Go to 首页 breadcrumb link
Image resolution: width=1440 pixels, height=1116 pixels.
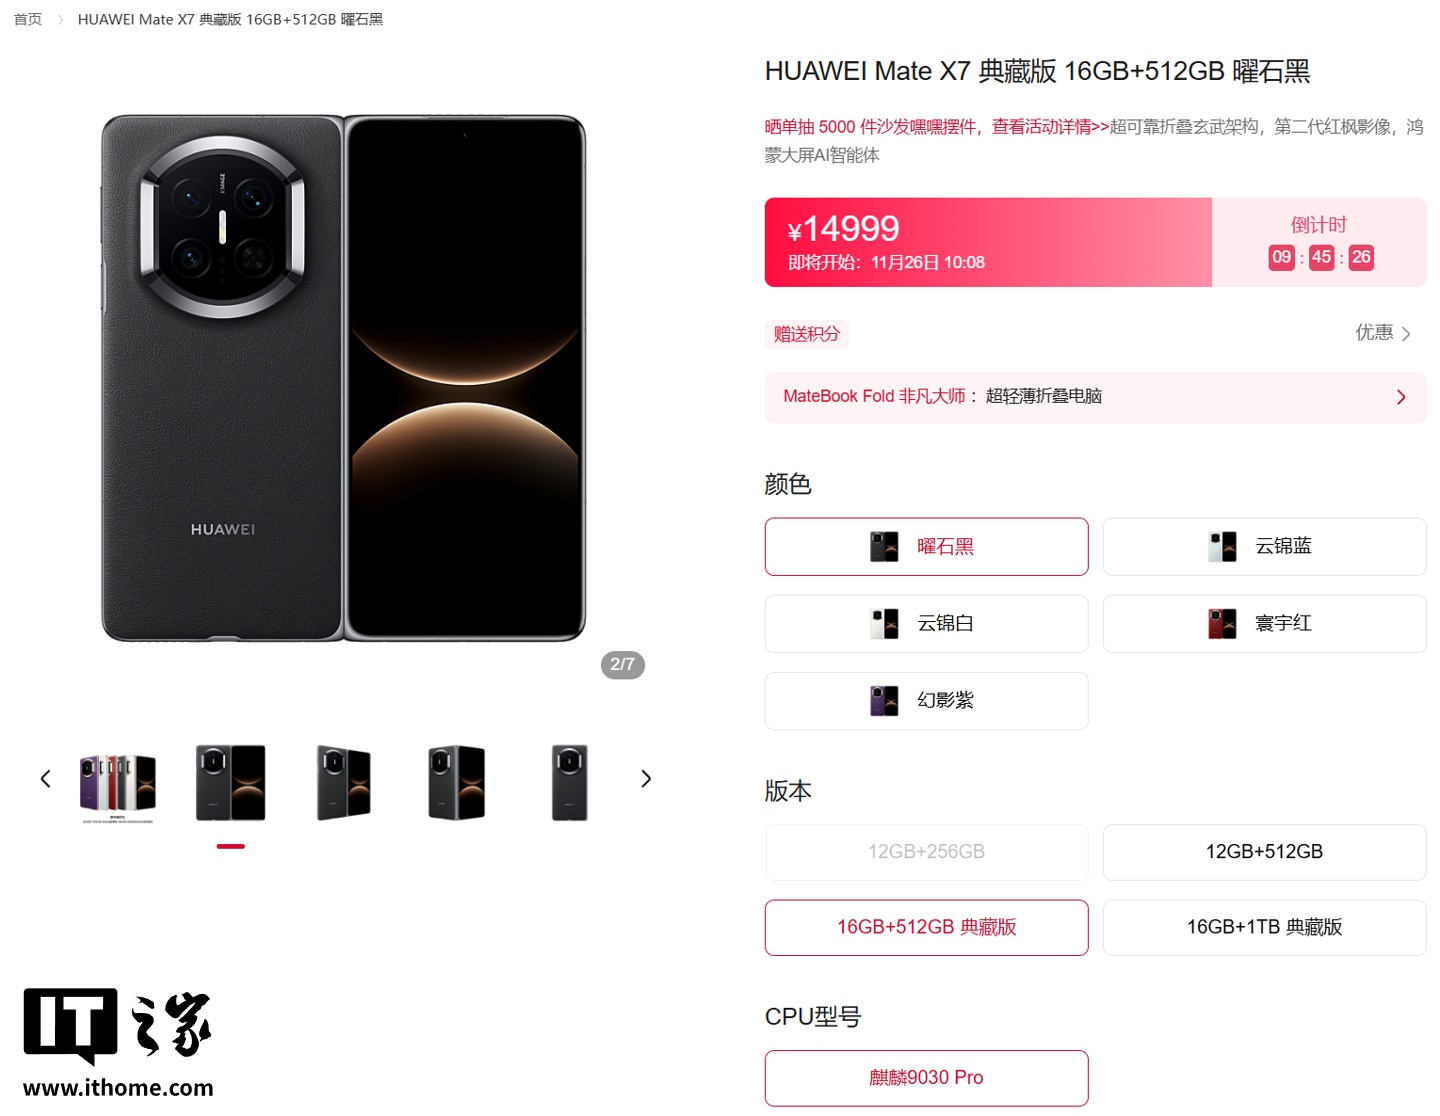coord(28,19)
